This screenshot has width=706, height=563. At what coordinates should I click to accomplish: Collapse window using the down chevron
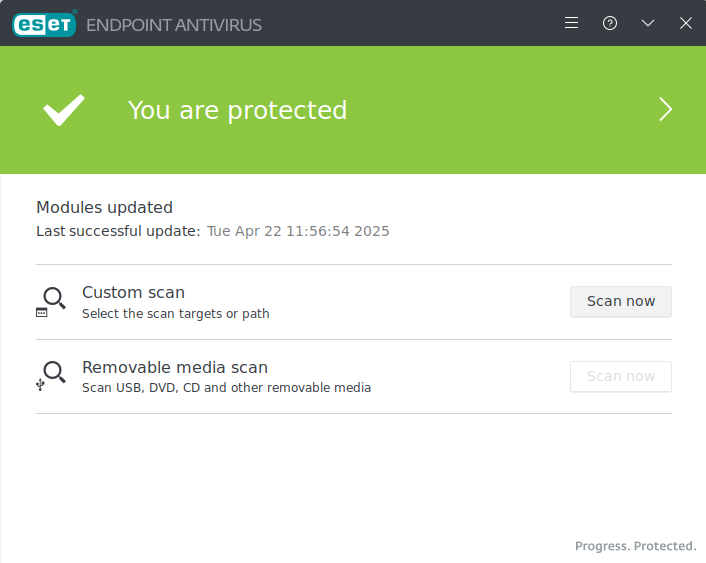pos(648,23)
